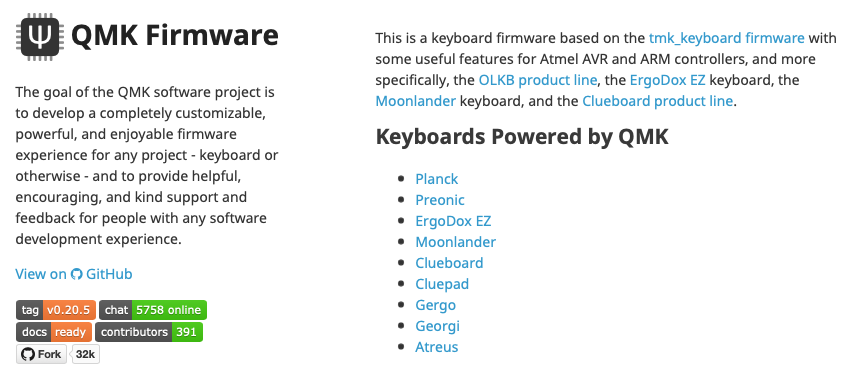Open the 32k fork count bubble
857x371 pixels.
point(86,354)
